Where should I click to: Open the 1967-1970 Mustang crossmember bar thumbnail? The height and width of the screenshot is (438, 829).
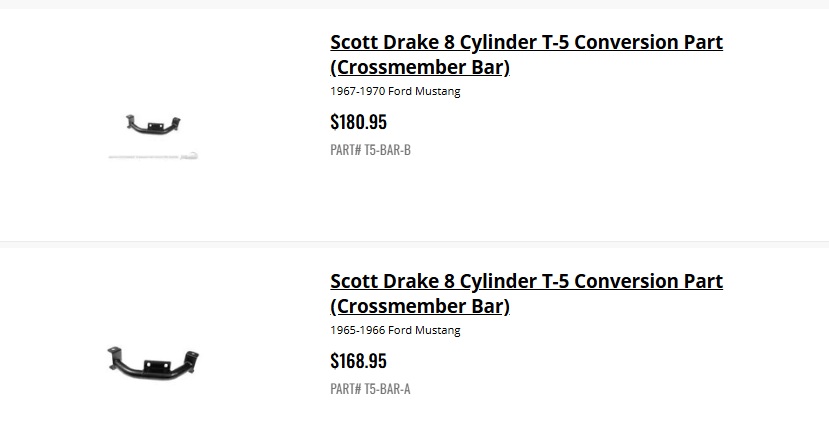click(x=153, y=125)
